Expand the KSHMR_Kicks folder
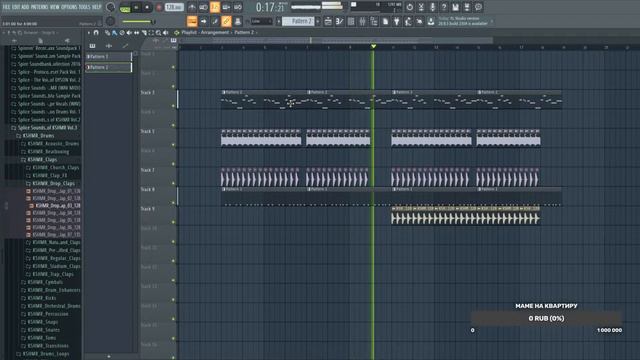 [x=42, y=298]
